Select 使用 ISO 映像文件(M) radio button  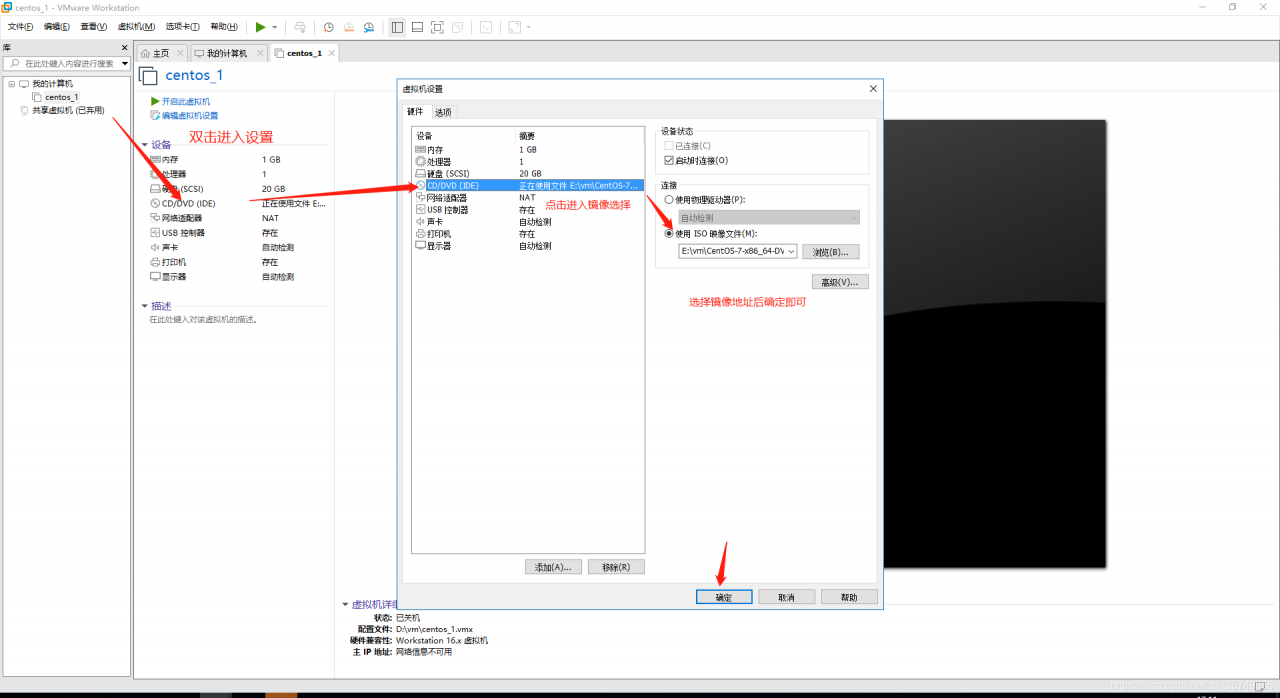point(670,234)
